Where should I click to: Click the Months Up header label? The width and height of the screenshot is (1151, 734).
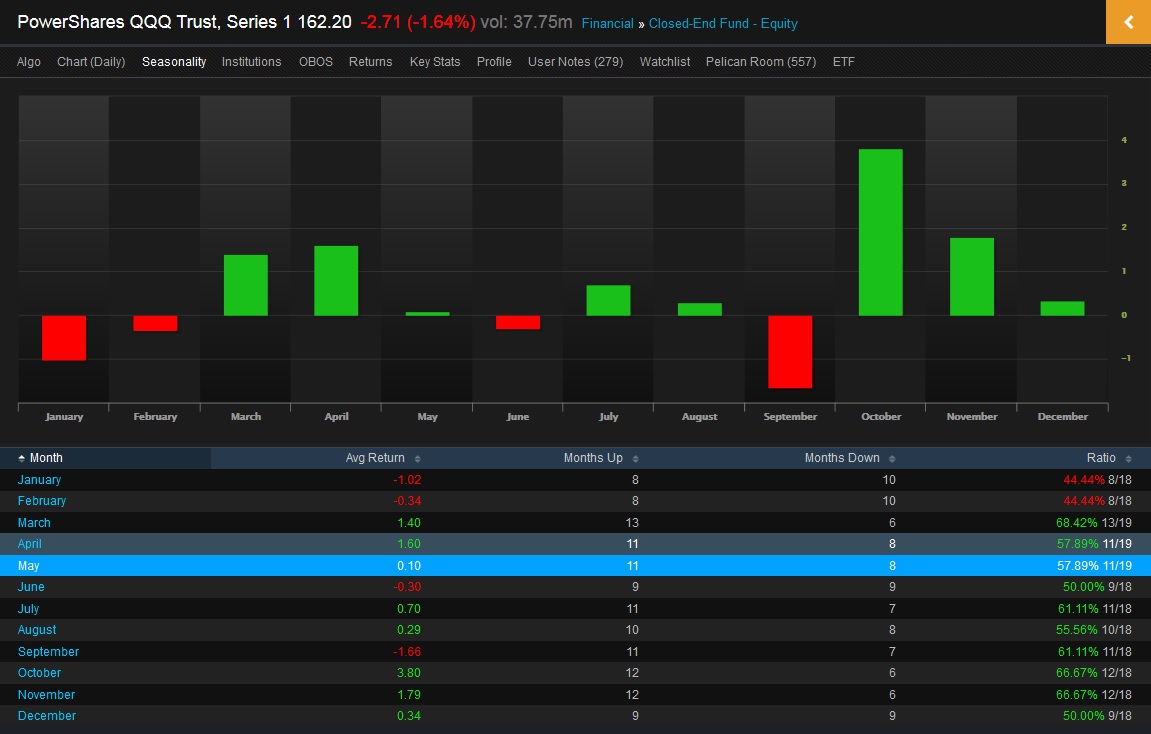click(593, 458)
